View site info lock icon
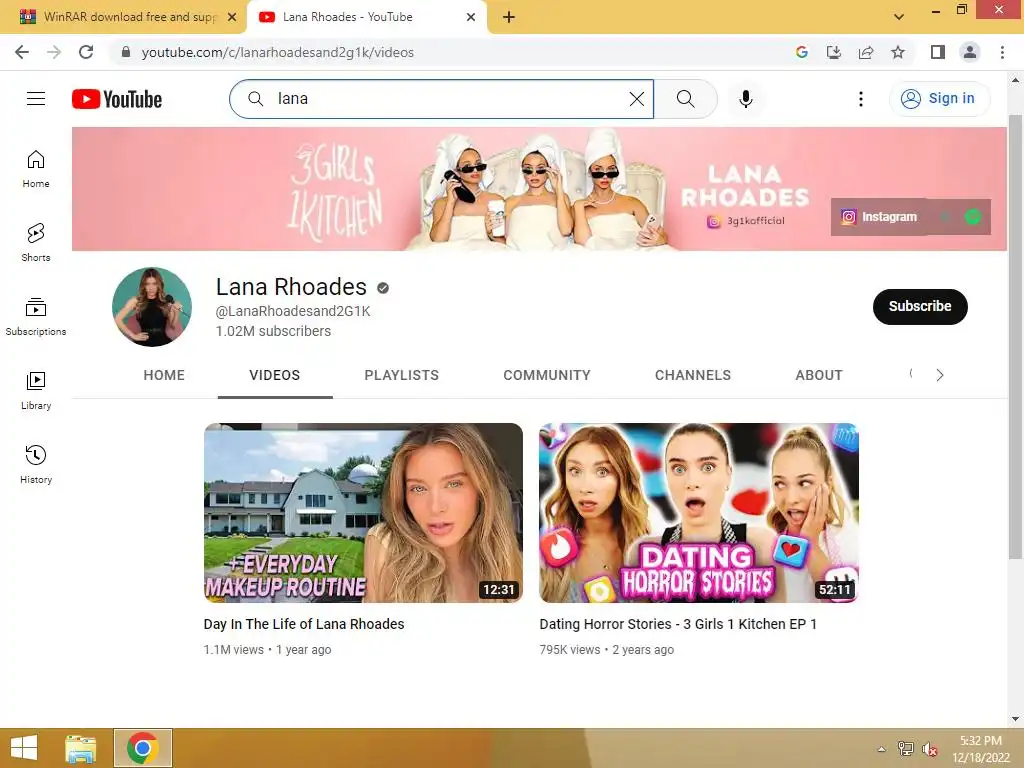This screenshot has width=1024, height=768. (126, 52)
